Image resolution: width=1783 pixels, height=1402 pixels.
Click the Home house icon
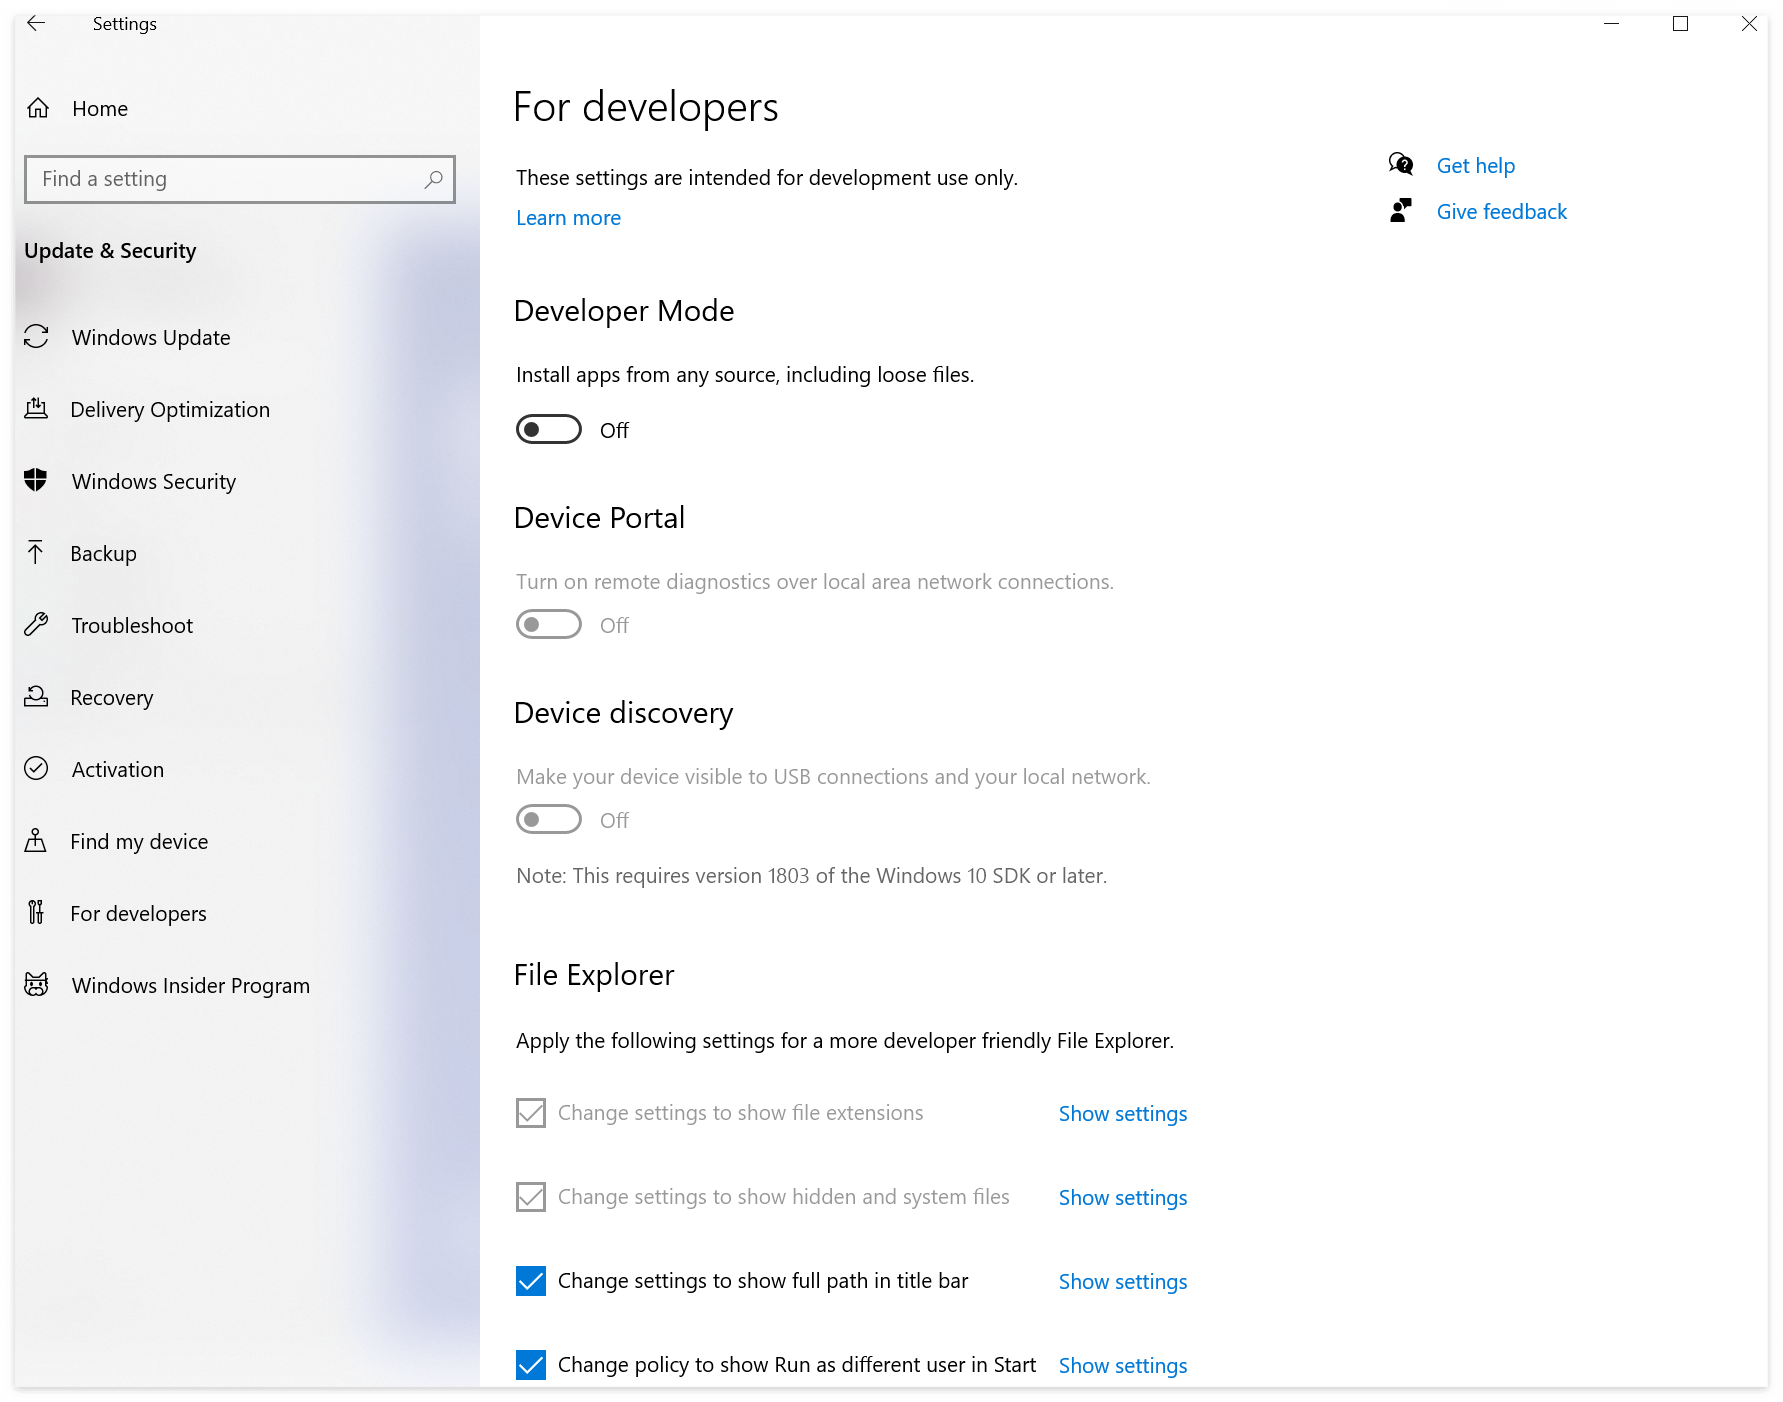click(38, 108)
